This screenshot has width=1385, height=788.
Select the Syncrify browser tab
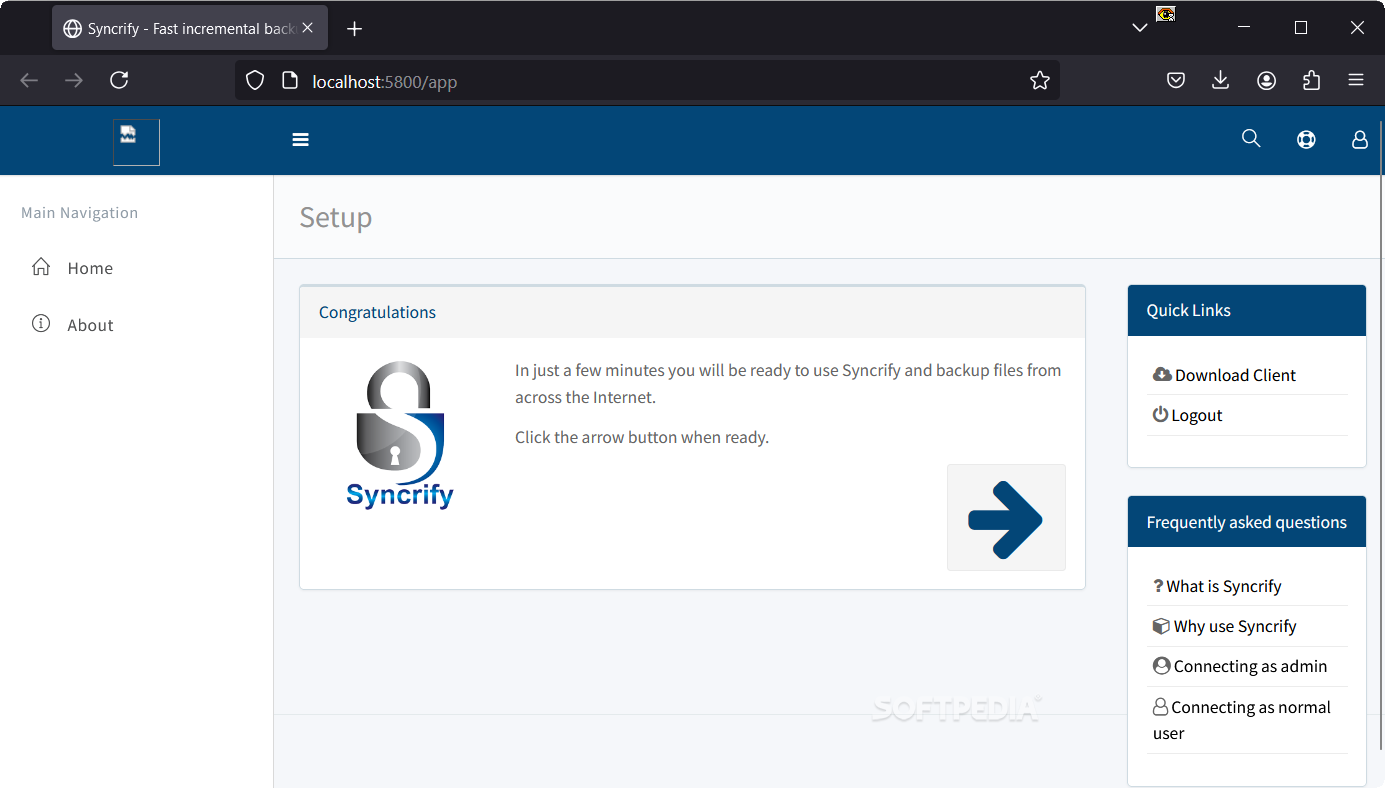pyautogui.click(x=189, y=29)
